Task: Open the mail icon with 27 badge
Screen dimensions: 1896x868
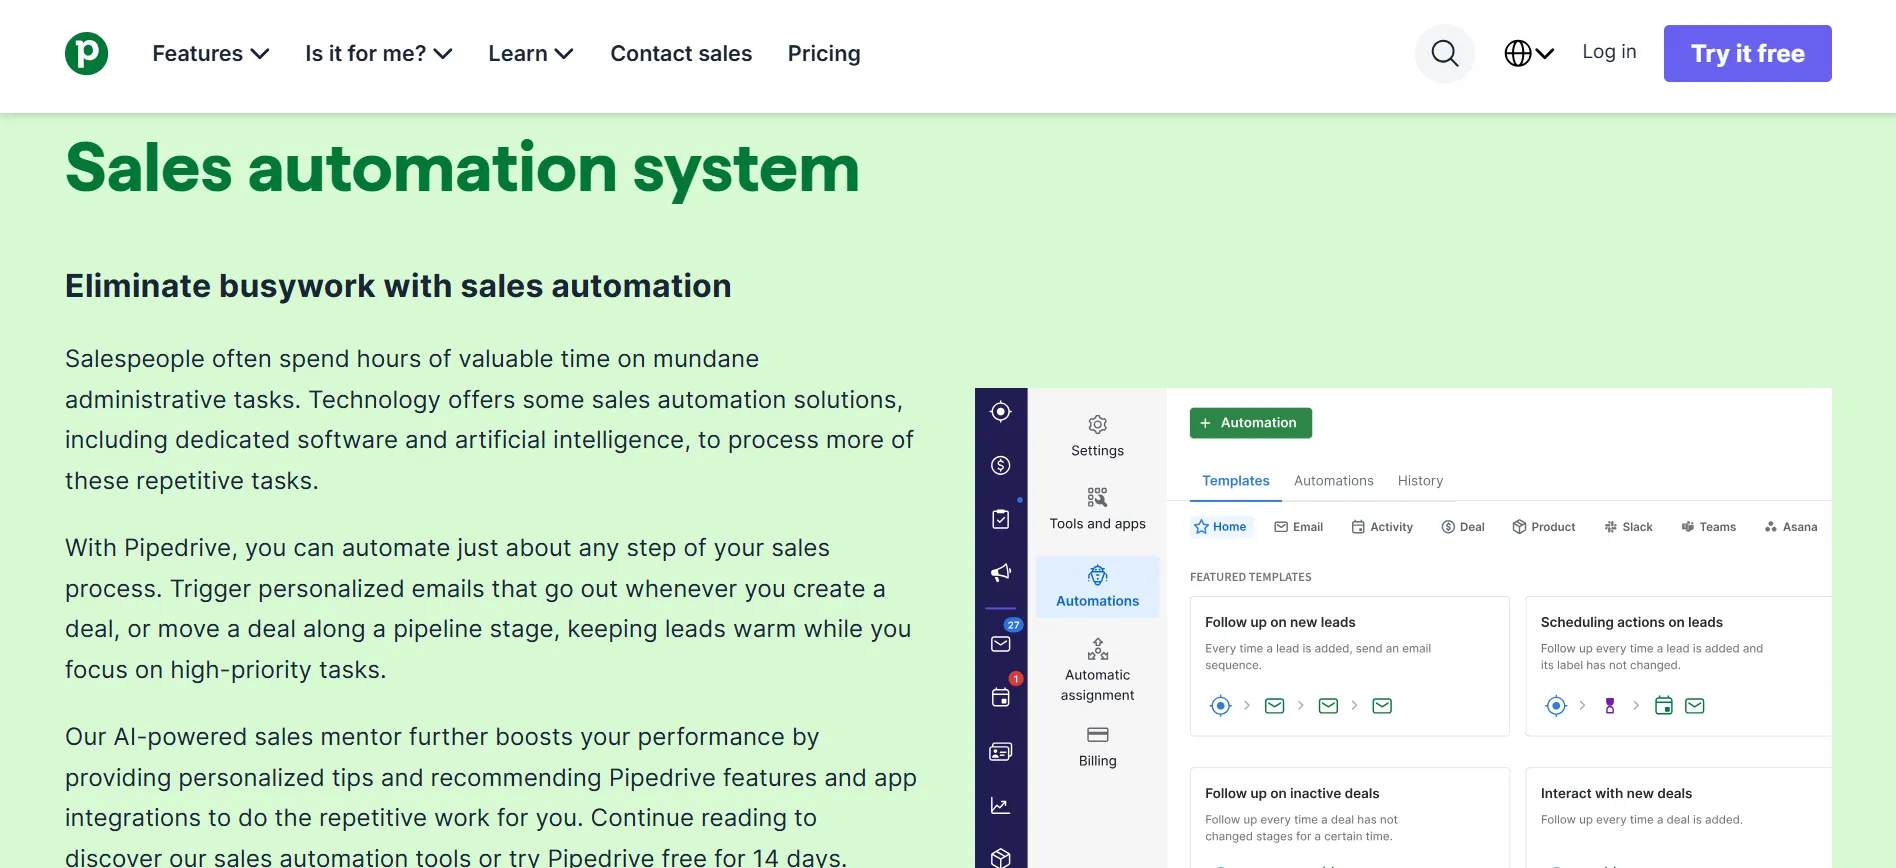Action: coord(1001,644)
